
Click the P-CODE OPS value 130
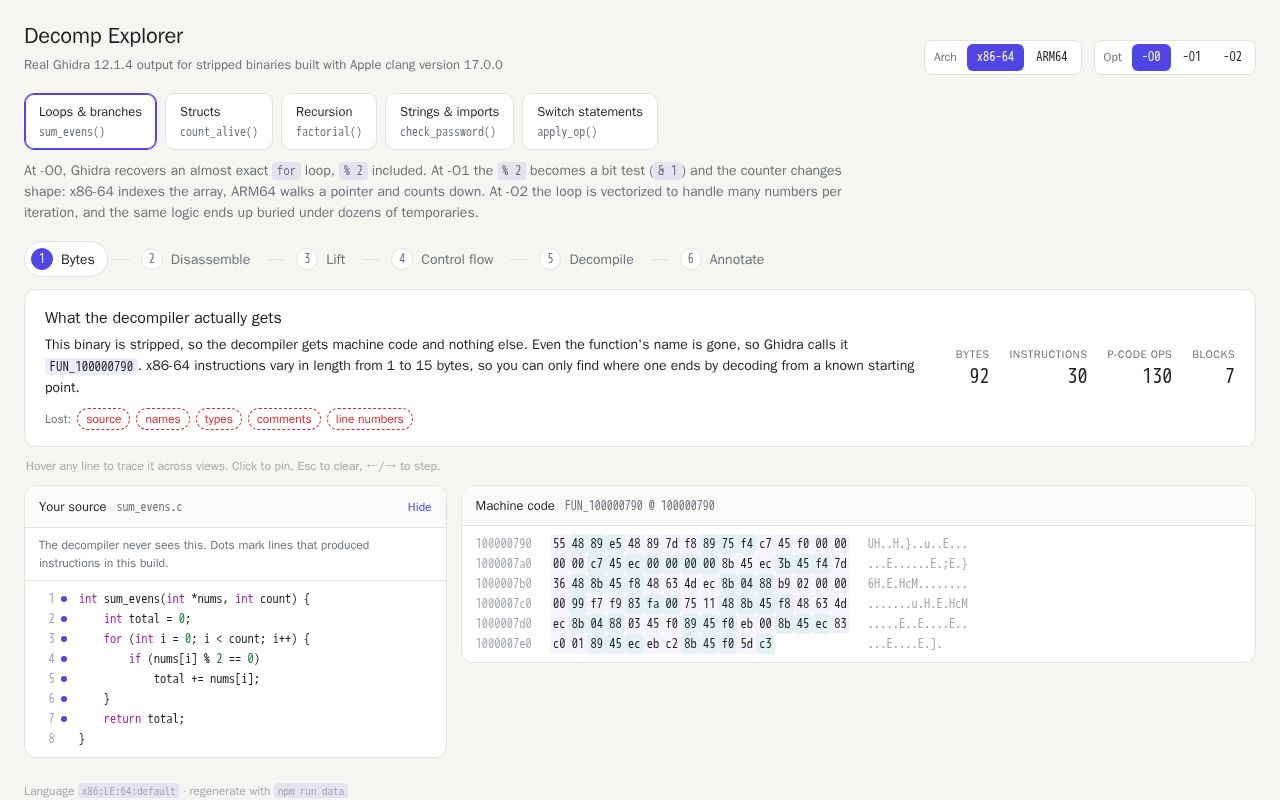pyautogui.click(x=1157, y=376)
